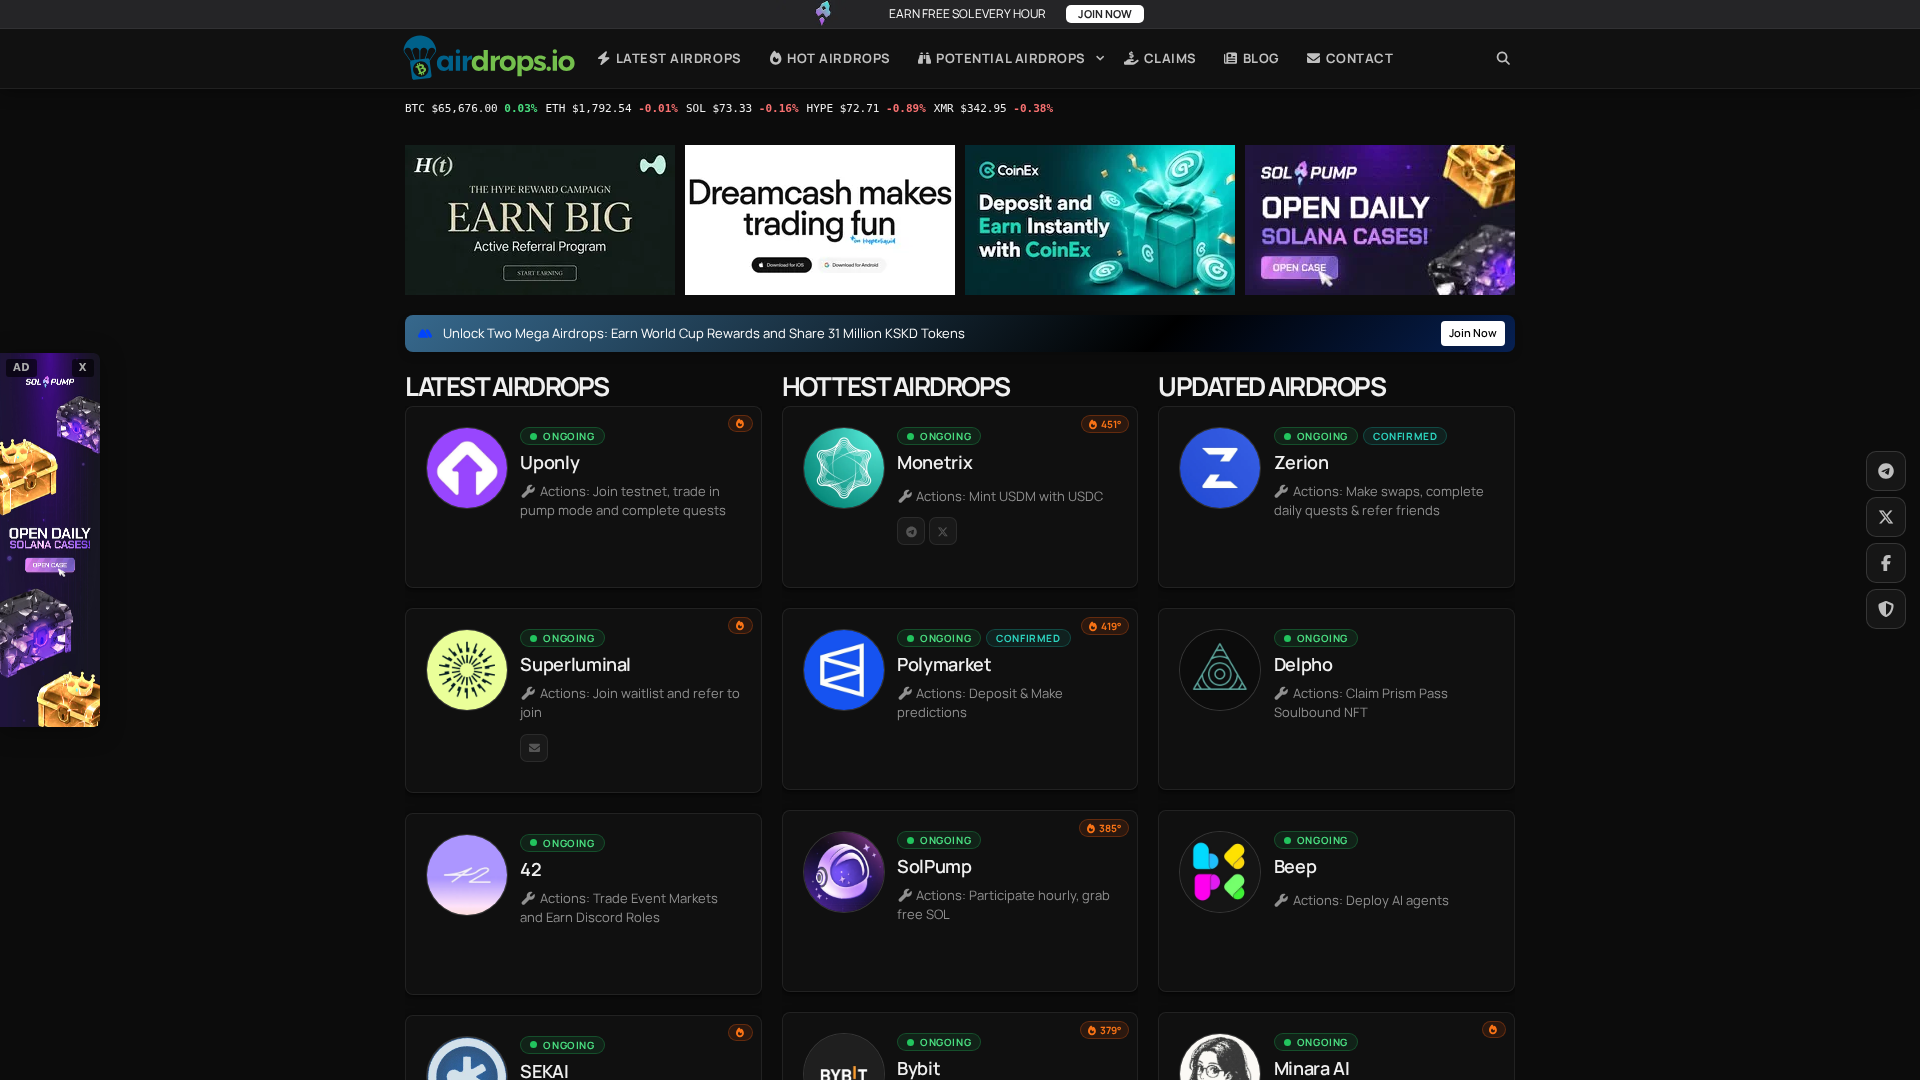Click Join Now on KSKD banner

click(x=1472, y=334)
